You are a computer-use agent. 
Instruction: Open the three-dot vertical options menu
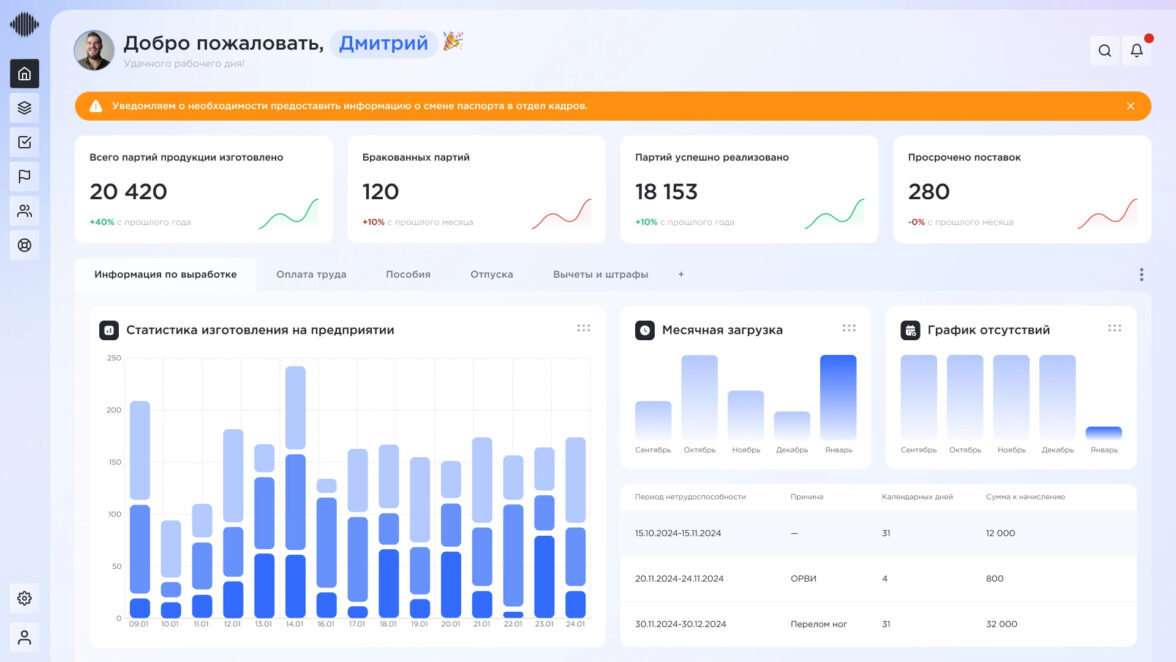[x=1141, y=274]
